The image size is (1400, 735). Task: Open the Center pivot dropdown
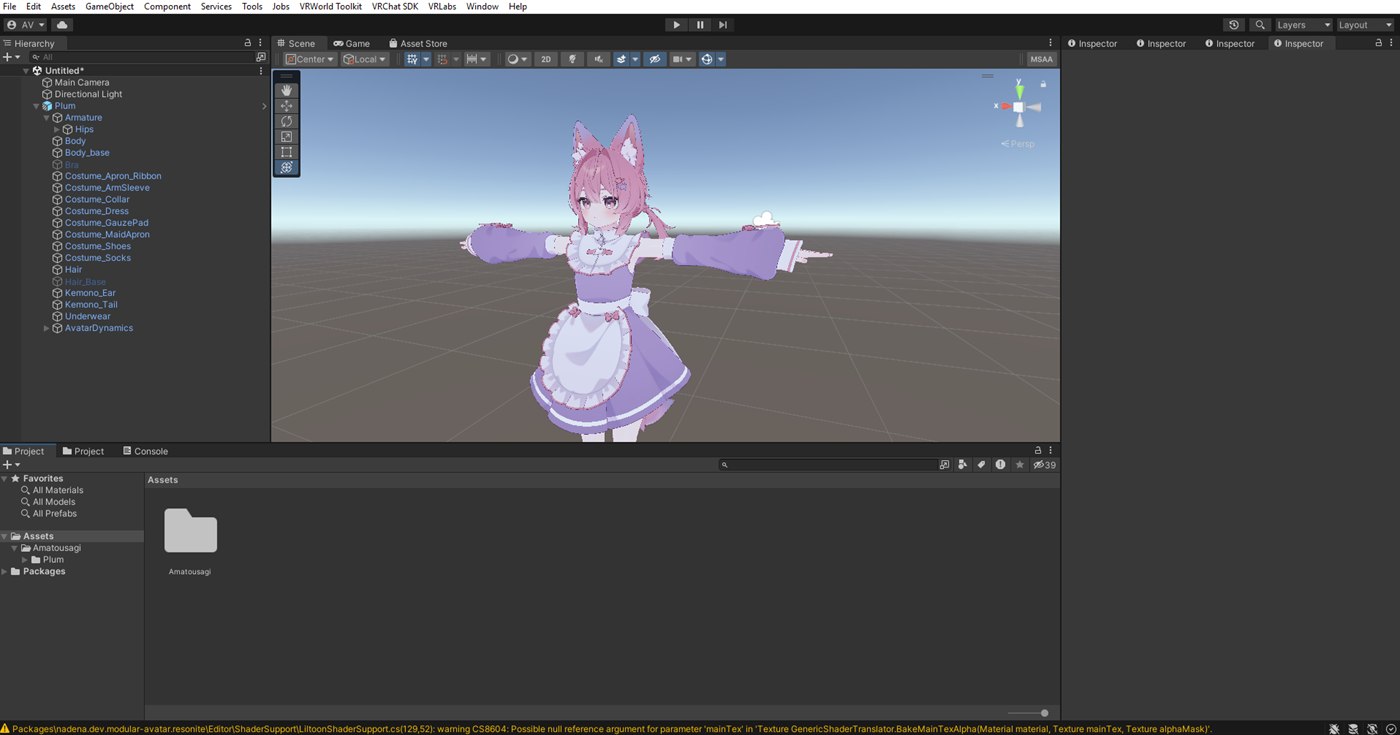pos(311,59)
